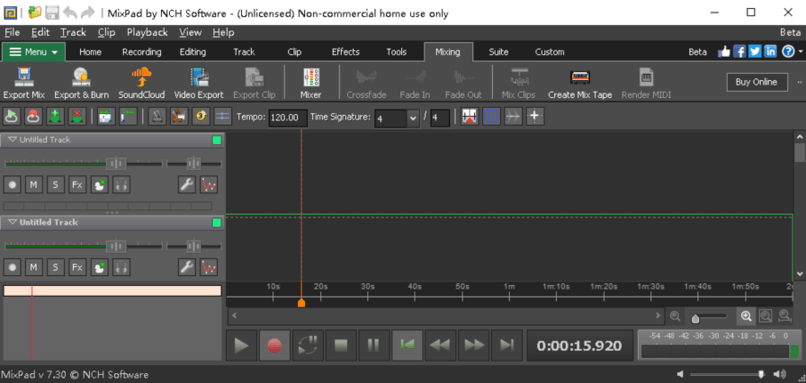Arm record on first Untitled Track
The width and height of the screenshot is (806, 383).
click(12, 184)
